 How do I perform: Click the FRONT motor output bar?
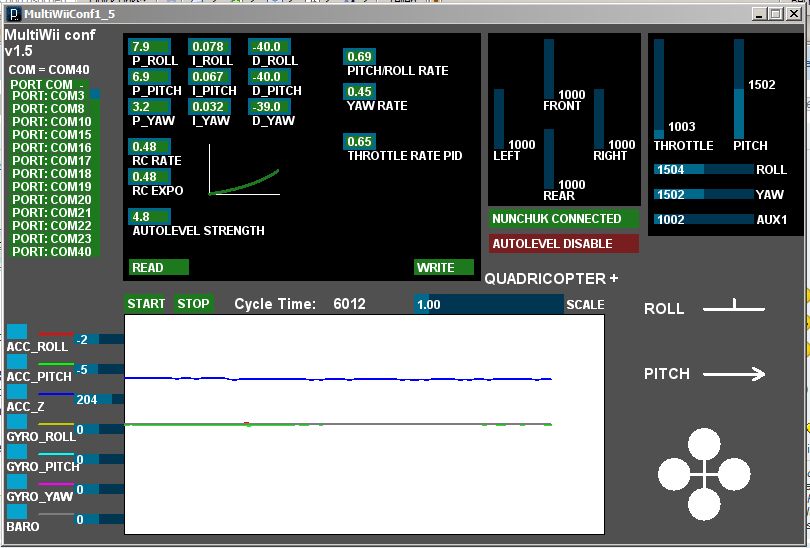pos(549,69)
